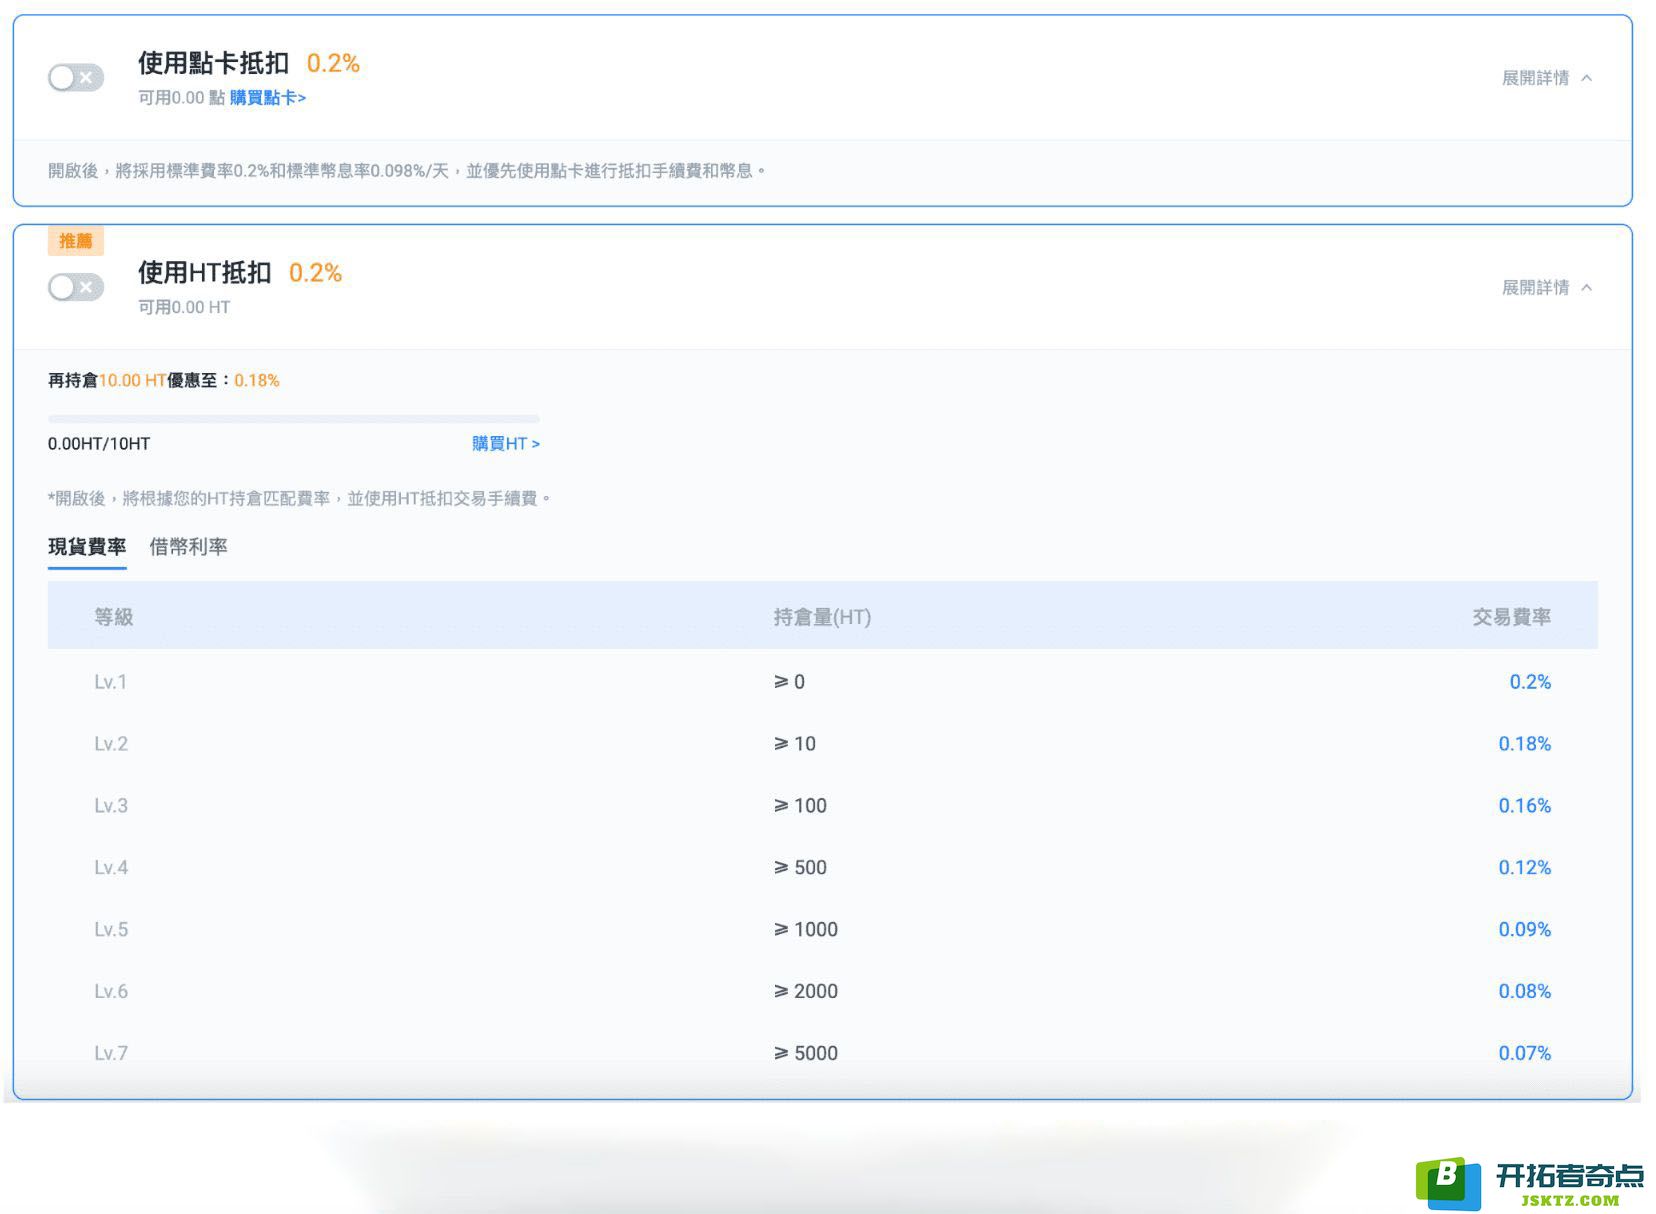Open the 購買HT > link
Image resolution: width=1656 pixels, height=1214 pixels.
point(506,444)
